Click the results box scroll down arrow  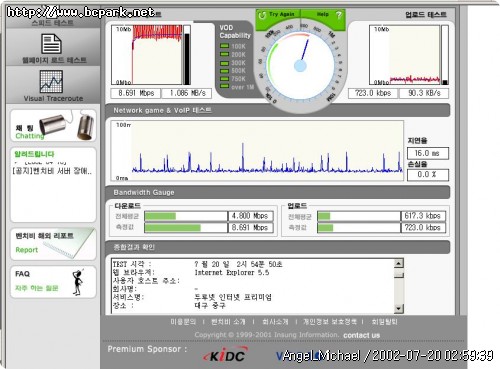399,309
